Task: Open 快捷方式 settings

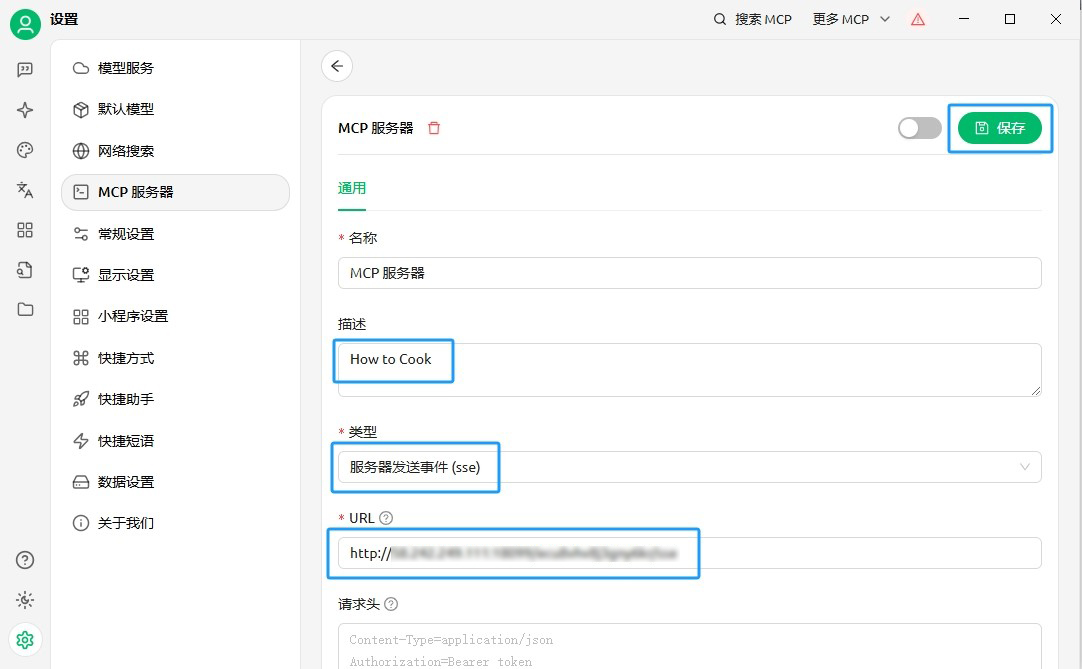Action: [x=175, y=358]
